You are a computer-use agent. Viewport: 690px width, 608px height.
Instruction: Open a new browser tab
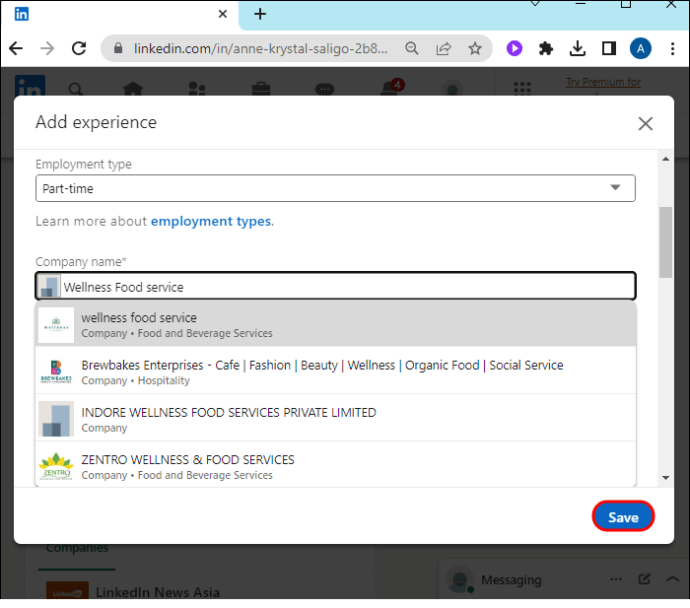coord(260,14)
